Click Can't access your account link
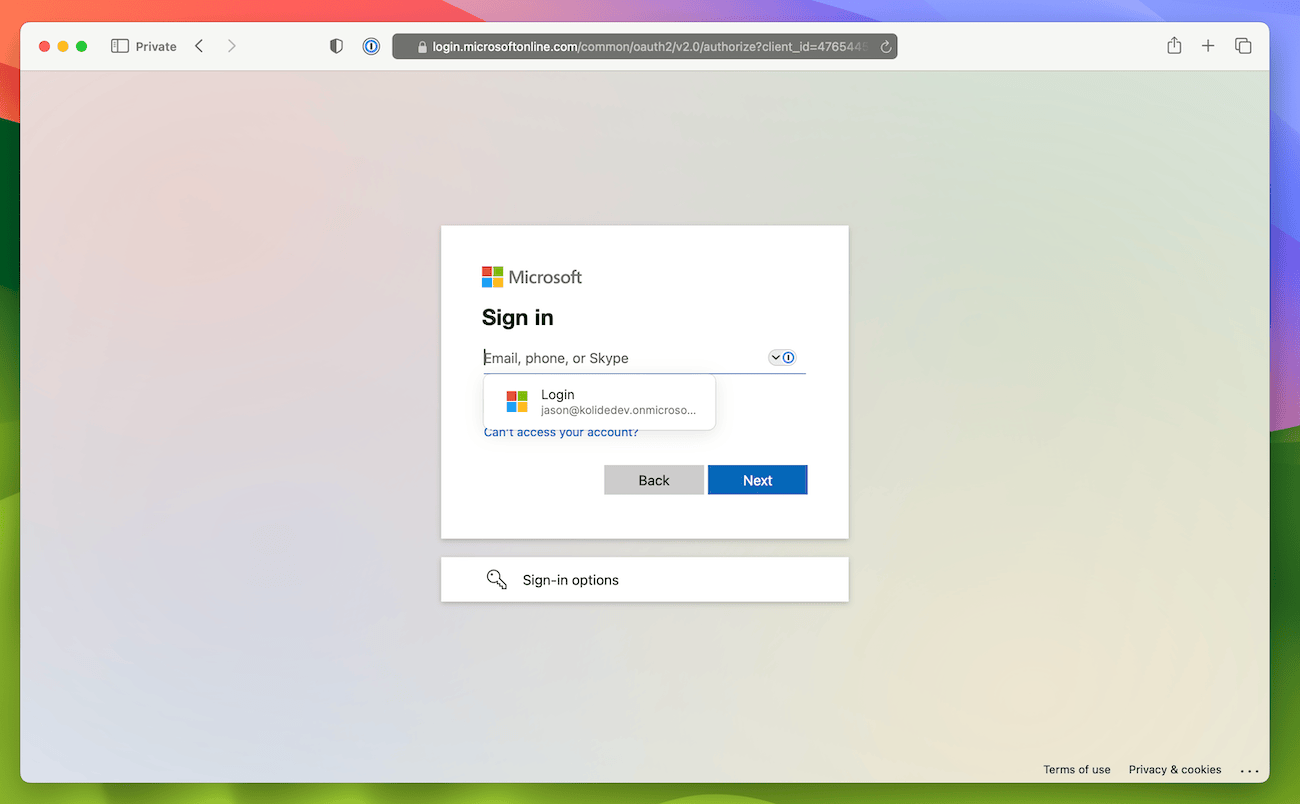The height and width of the screenshot is (804, 1300). pyautogui.click(x=560, y=431)
